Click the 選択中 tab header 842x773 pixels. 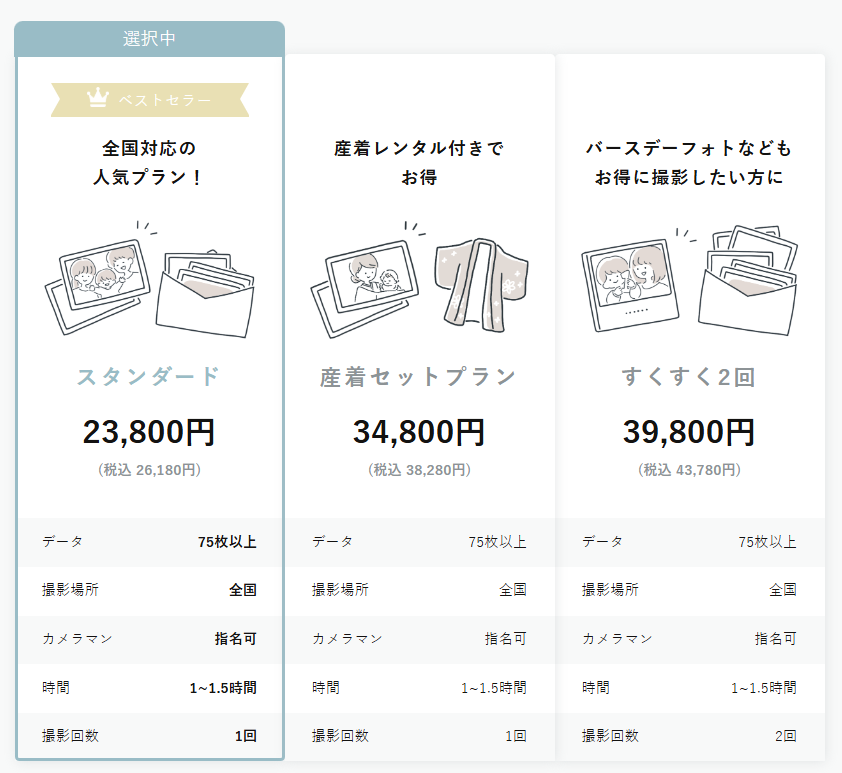150,38
